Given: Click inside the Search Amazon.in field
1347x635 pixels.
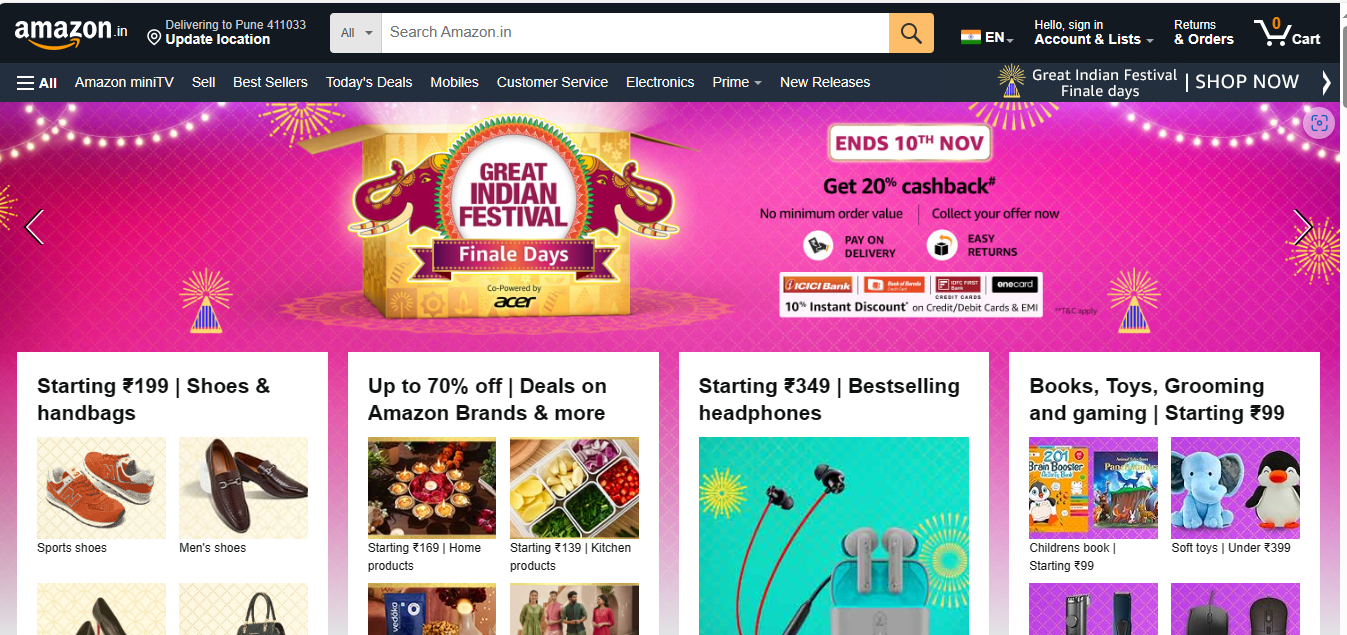Looking at the screenshot, I should (x=635, y=33).
